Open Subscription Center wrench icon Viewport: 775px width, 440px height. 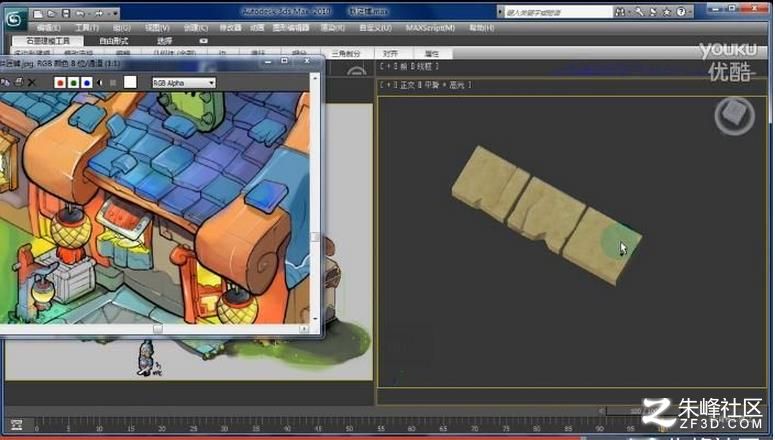(x=639, y=11)
